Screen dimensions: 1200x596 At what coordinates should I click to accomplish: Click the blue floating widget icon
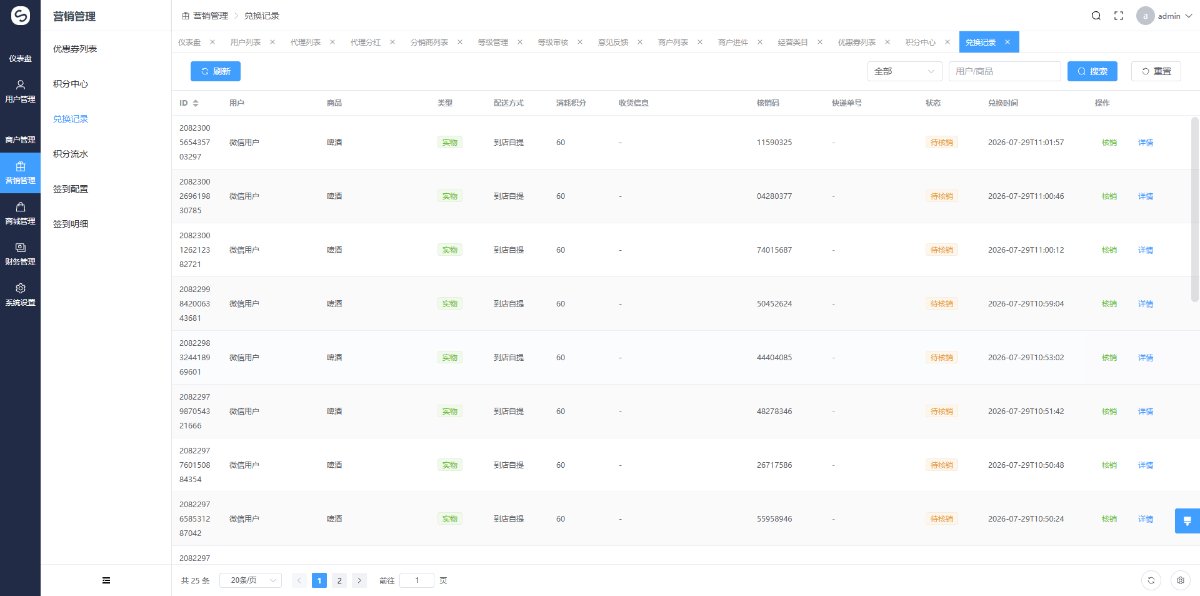pos(1187,520)
